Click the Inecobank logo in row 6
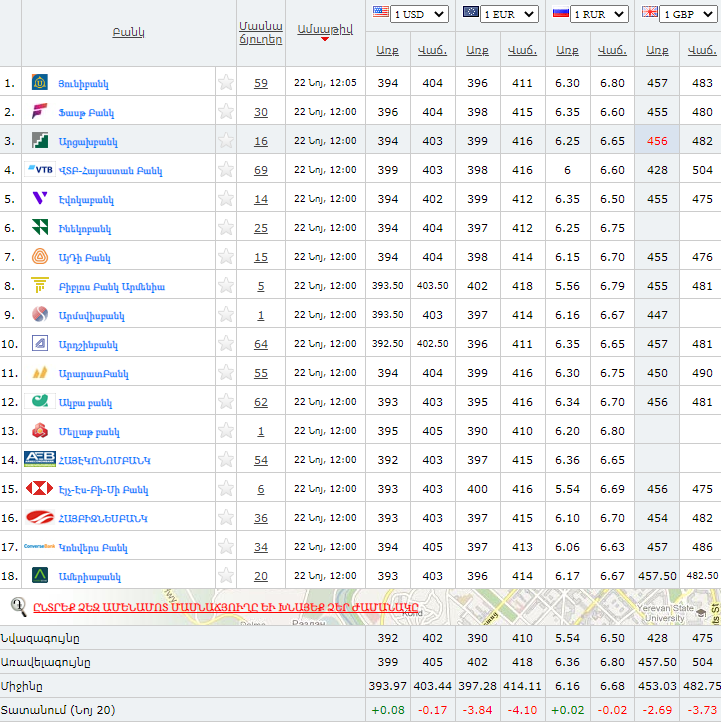The width and height of the screenshot is (721, 723). [x=40, y=228]
